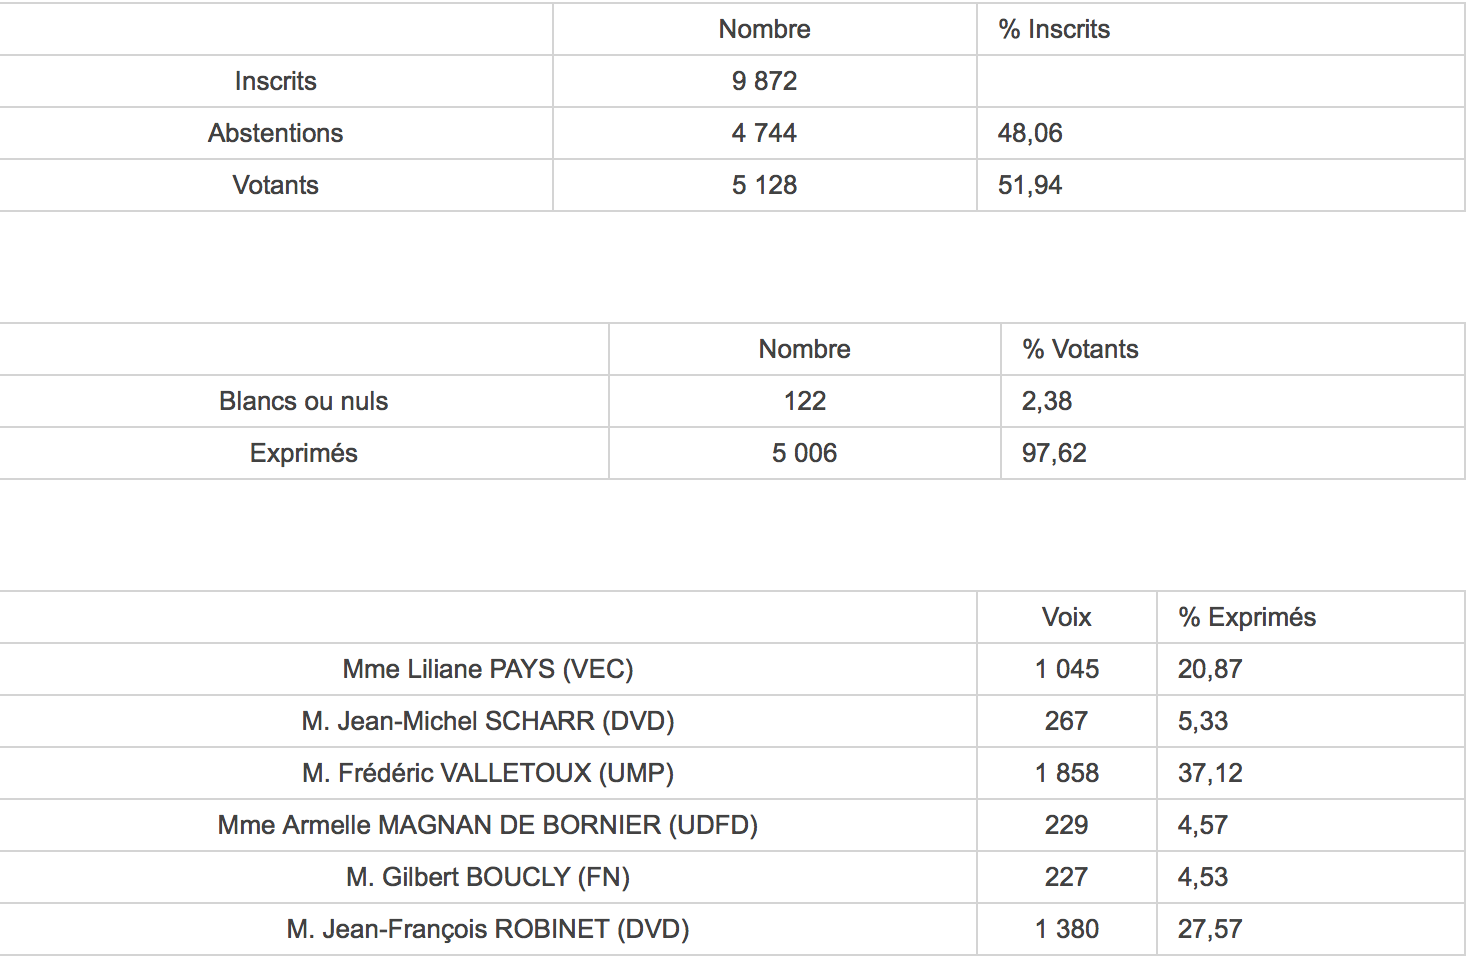This screenshot has width=1472, height=956.
Task: Click the Inscrits total 9 872
Action: (764, 81)
